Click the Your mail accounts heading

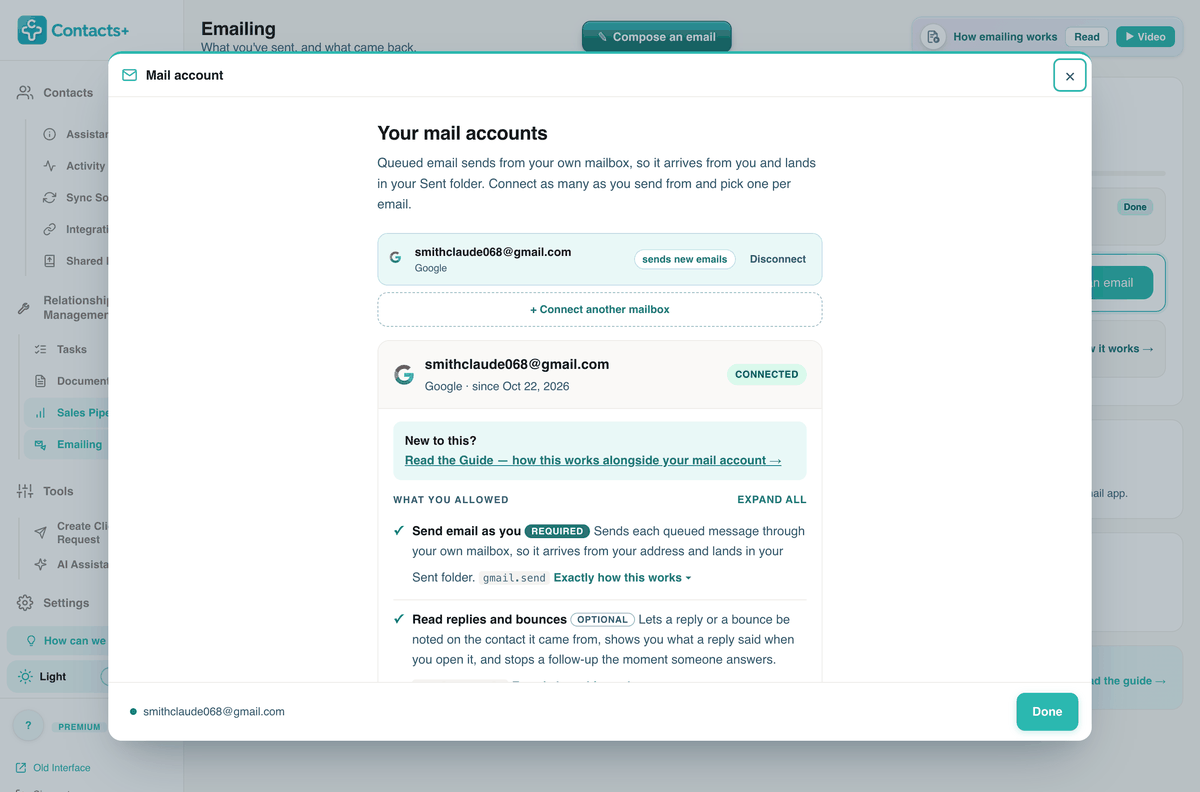(x=462, y=133)
